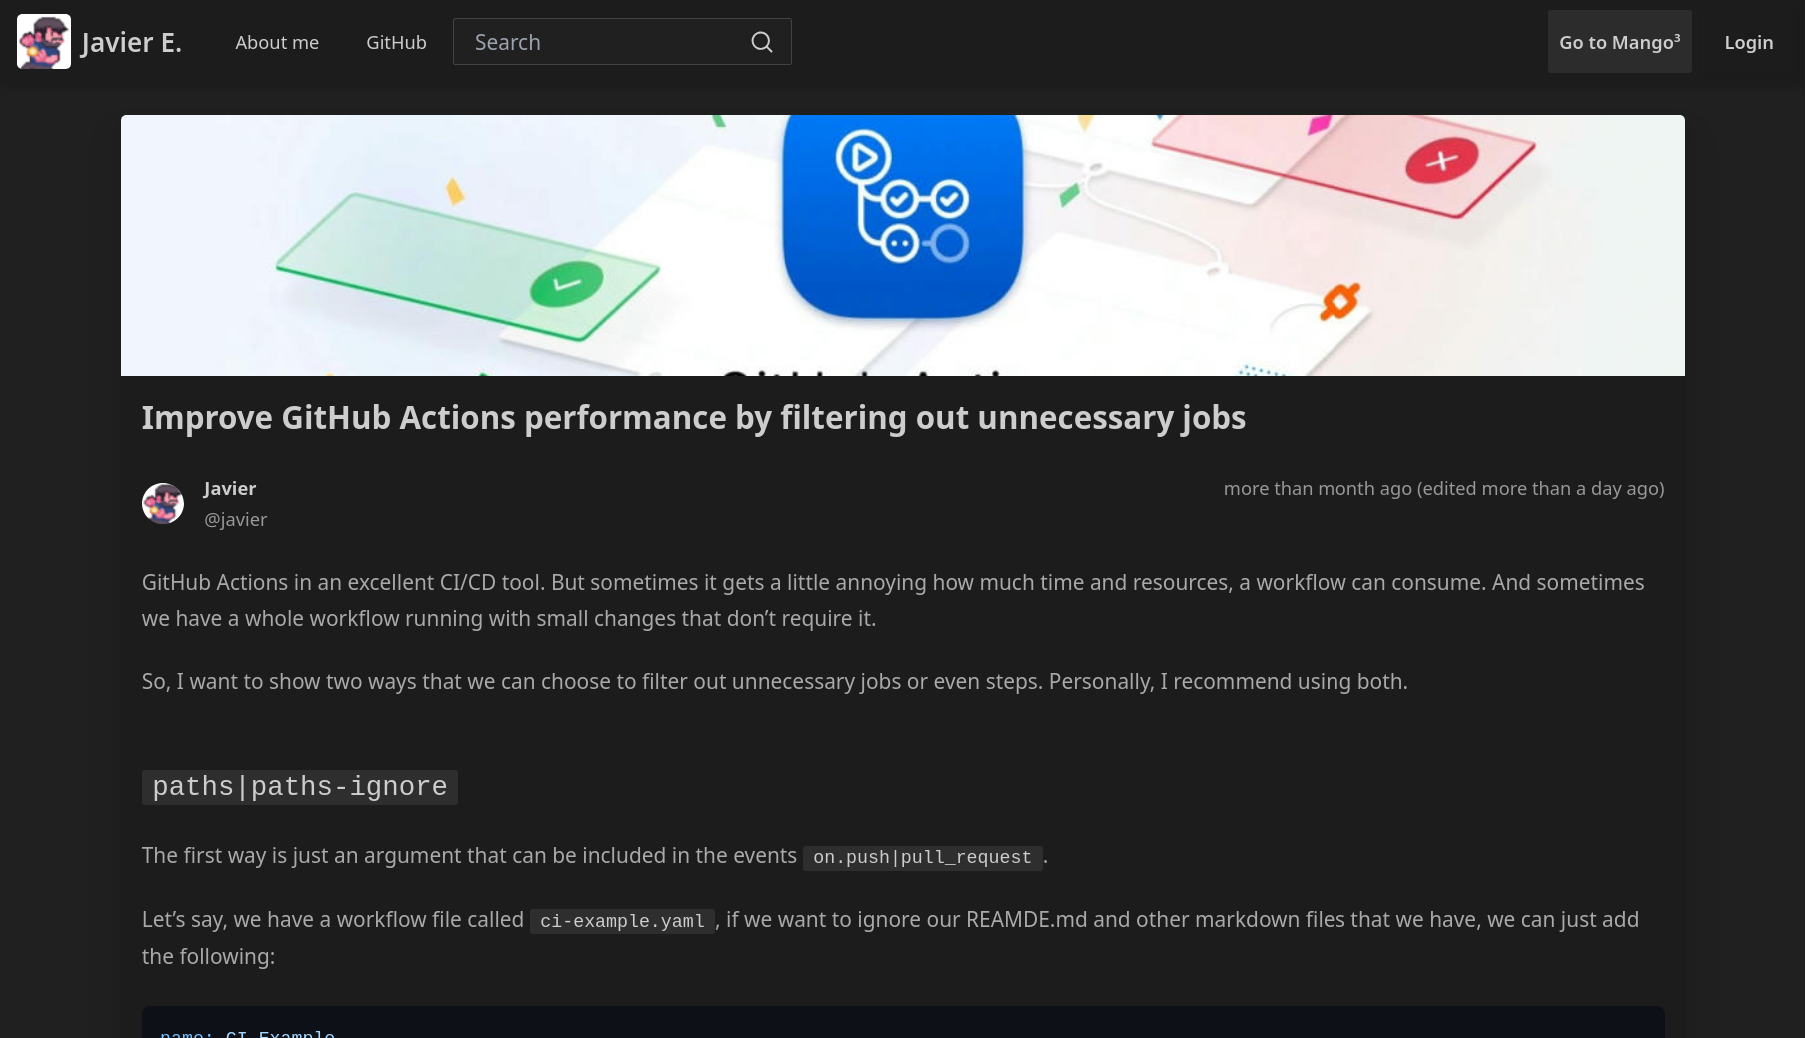Viewport: 1806px width, 1038px height.
Task: Click the Javier E. site logo avatar
Action: [x=44, y=42]
